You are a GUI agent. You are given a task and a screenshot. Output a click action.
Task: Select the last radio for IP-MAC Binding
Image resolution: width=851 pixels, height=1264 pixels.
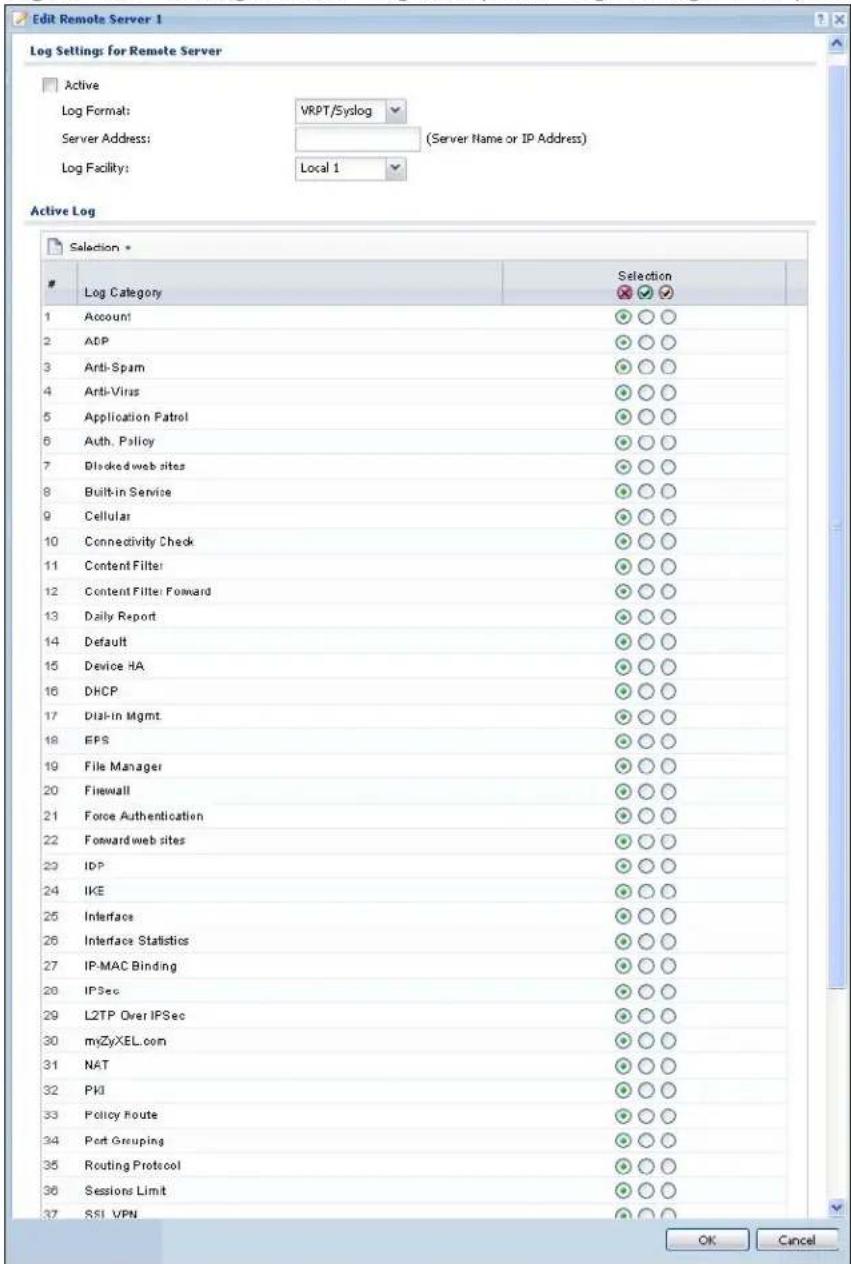pyautogui.click(x=668, y=966)
